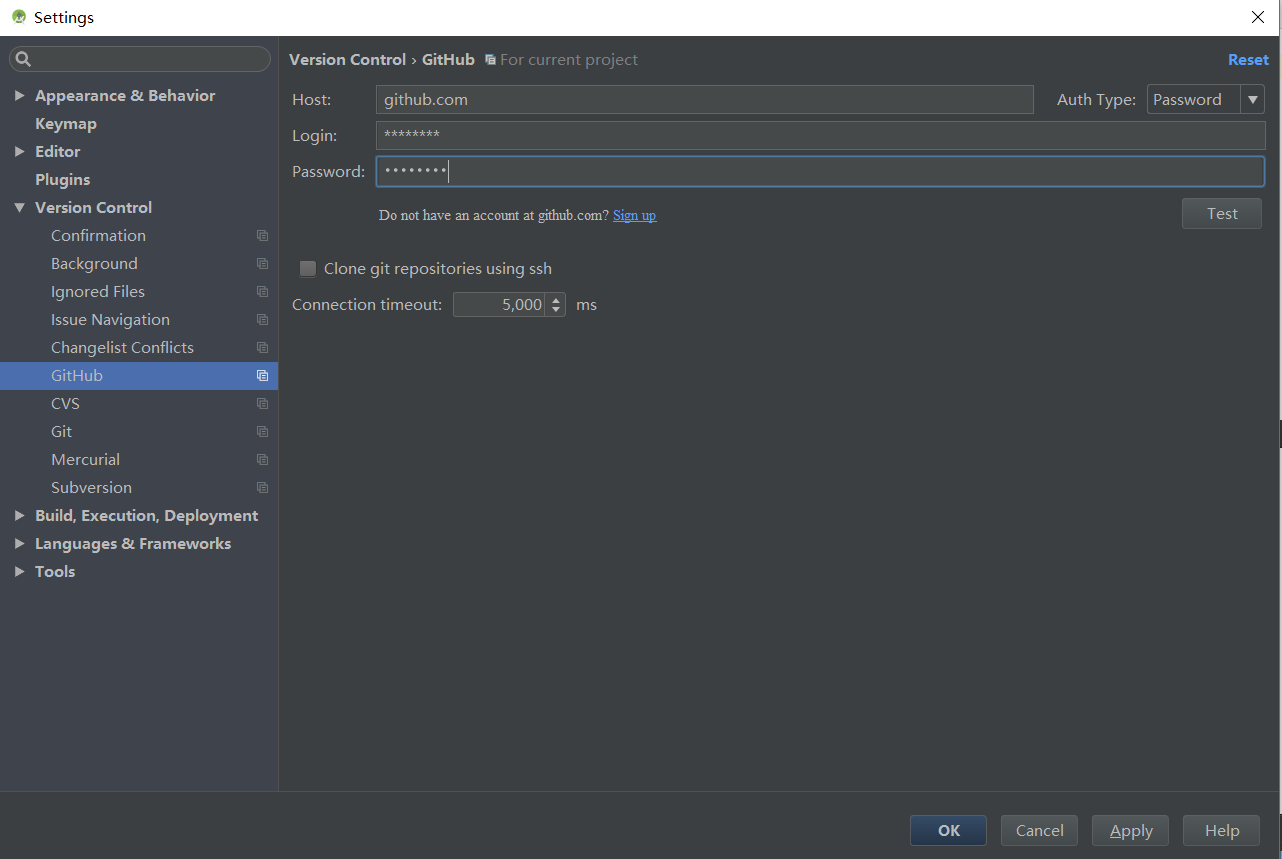Click the project-level icon beside CVS

coord(262,404)
